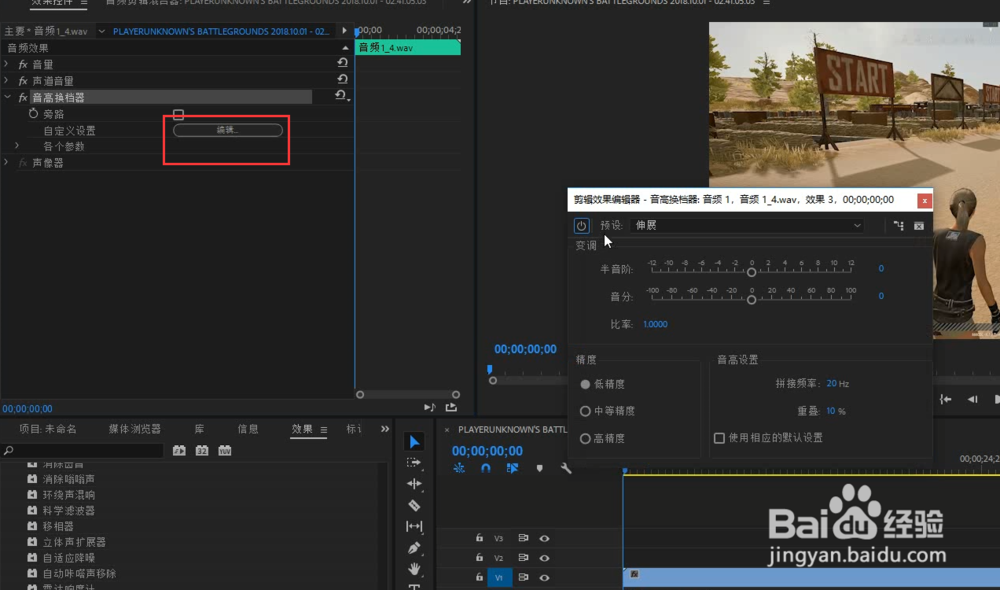Select 高精度 precision radio button
The width and height of the screenshot is (1000, 590).
585,439
